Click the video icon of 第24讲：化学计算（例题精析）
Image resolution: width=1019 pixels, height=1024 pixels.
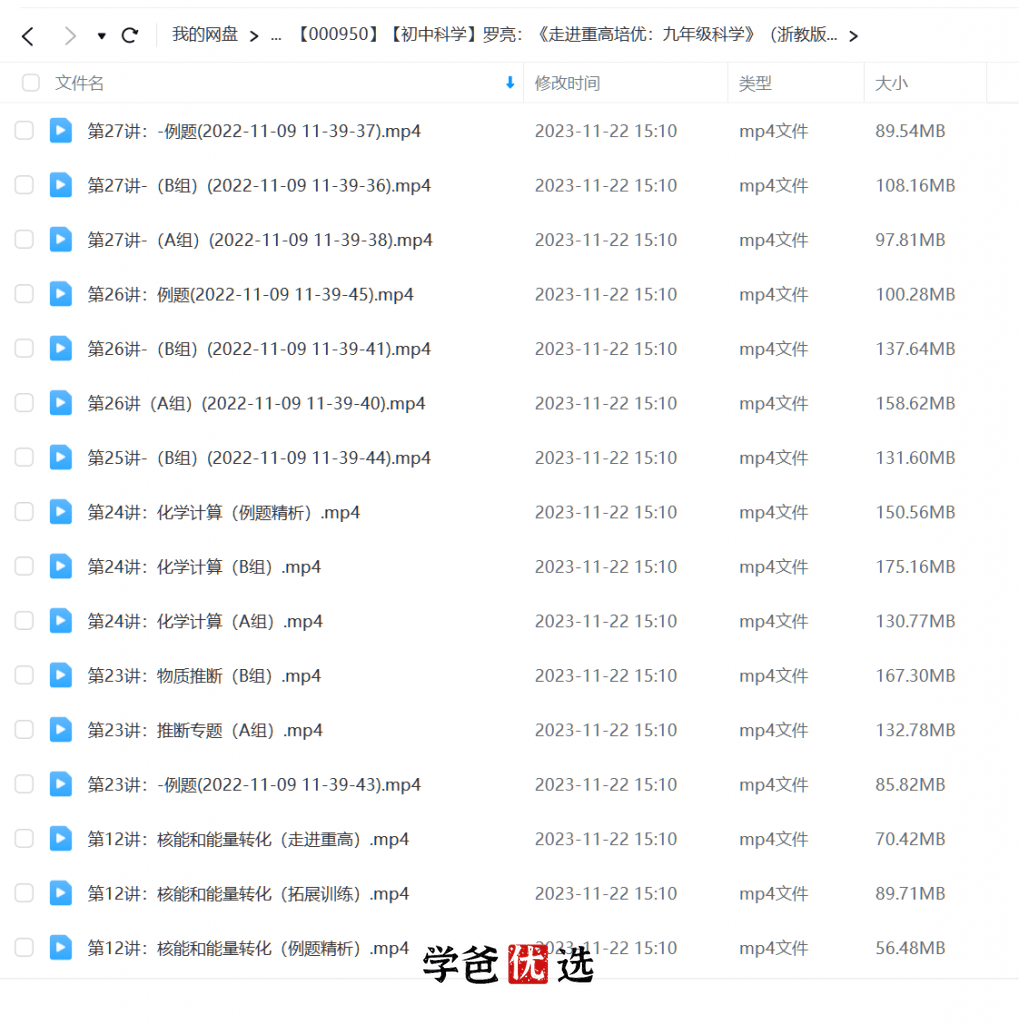(61, 512)
